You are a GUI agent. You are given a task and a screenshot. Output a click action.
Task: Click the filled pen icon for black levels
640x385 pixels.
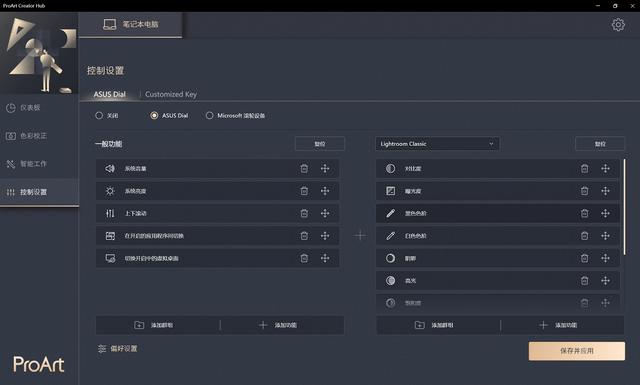pyautogui.click(x=391, y=213)
